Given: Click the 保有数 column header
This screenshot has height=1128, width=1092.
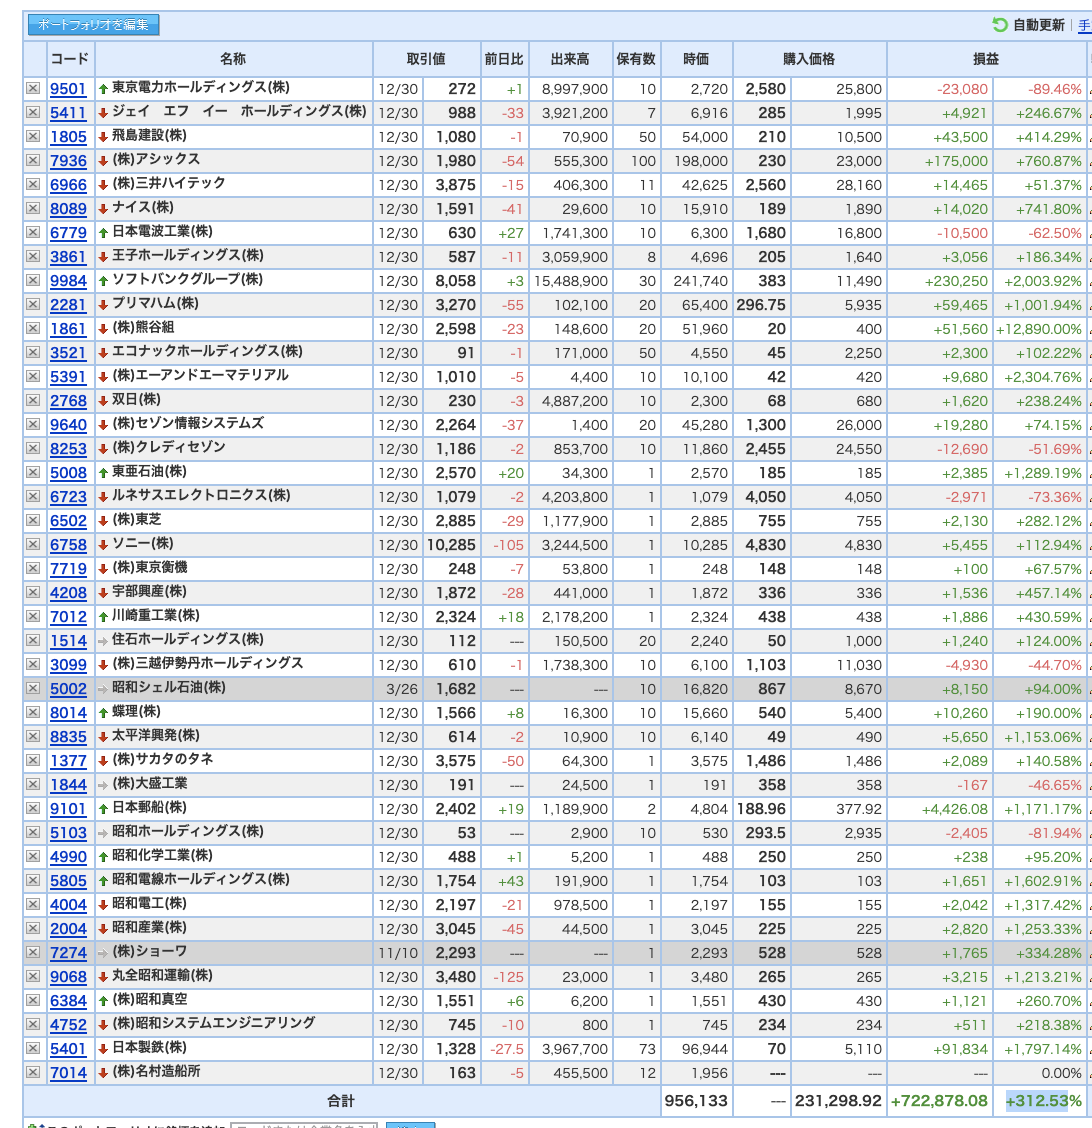Looking at the screenshot, I should (x=636, y=59).
